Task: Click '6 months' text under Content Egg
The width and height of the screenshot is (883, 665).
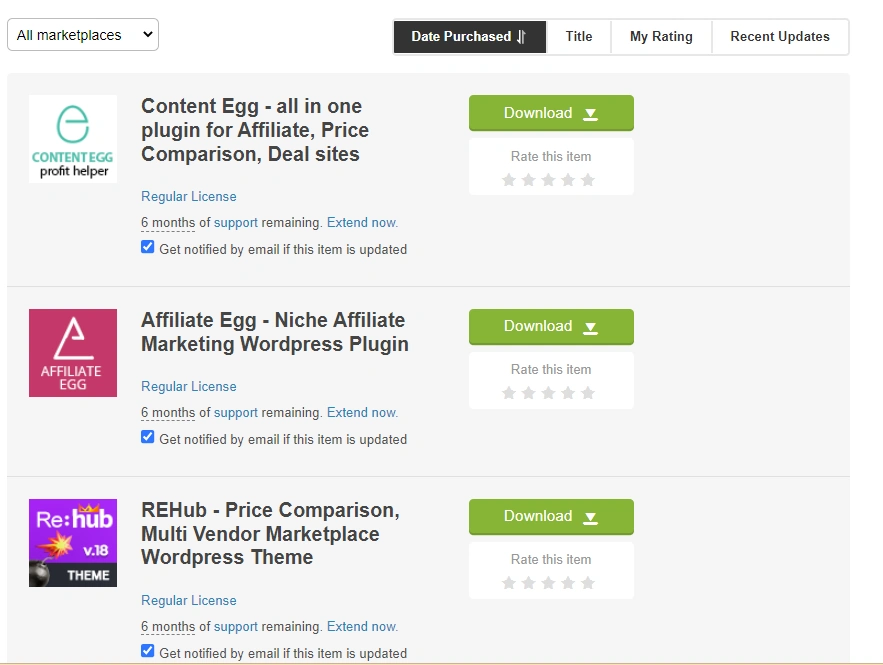Action: 168,223
